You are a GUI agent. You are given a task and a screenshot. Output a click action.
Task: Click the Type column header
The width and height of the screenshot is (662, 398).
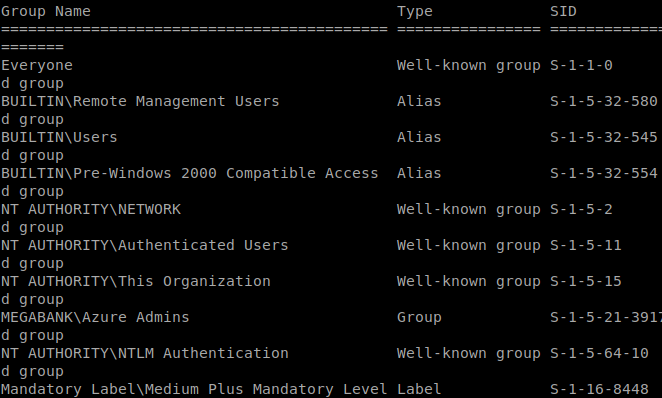coord(415,11)
